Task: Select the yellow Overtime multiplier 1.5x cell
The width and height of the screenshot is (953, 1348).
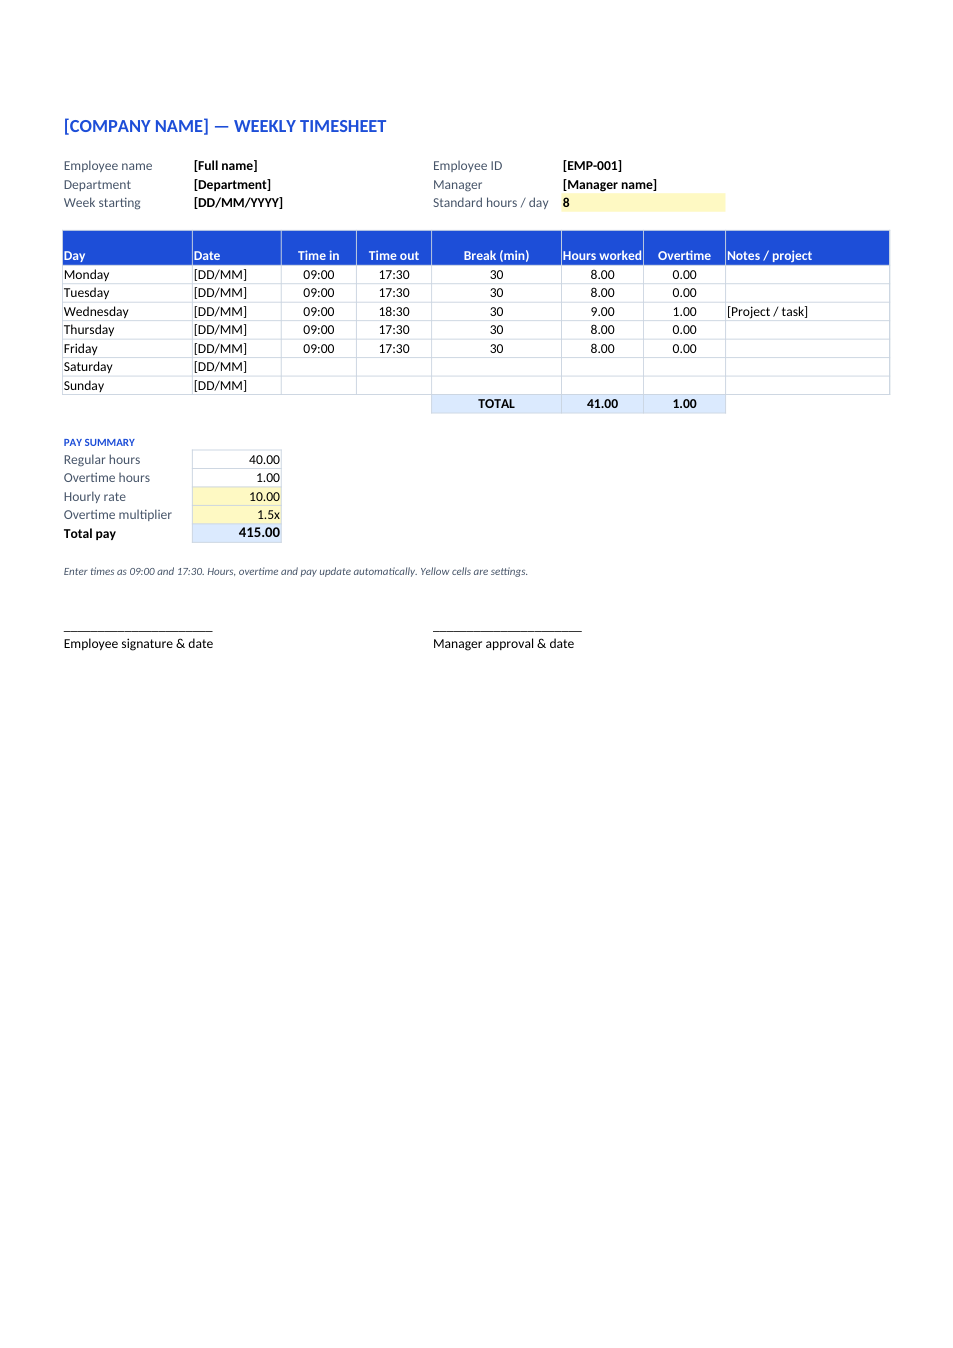Action: coord(236,515)
